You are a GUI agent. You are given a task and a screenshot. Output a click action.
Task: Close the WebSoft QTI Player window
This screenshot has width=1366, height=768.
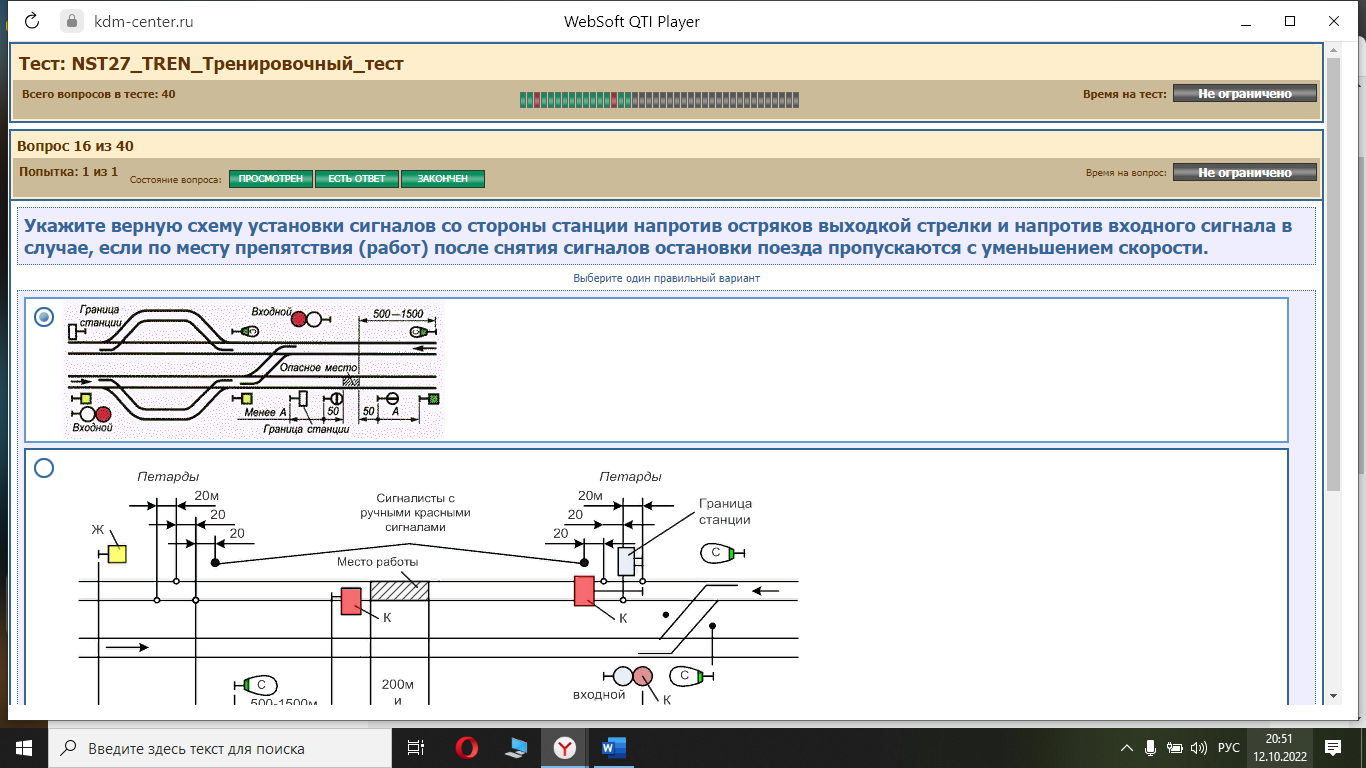(1334, 21)
